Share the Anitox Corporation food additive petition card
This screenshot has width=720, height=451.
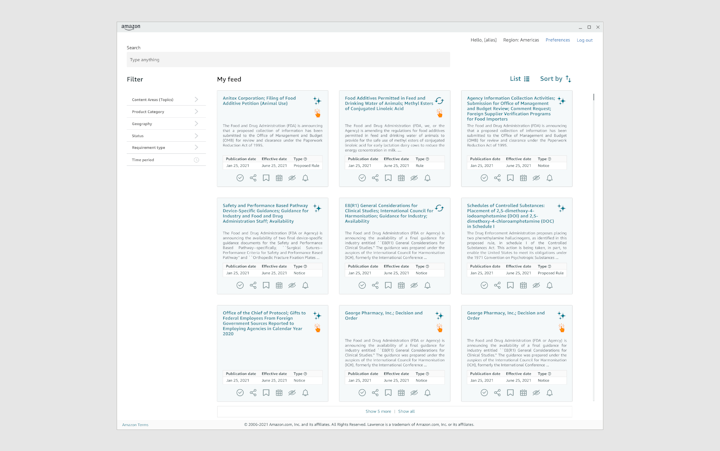point(253,178)
